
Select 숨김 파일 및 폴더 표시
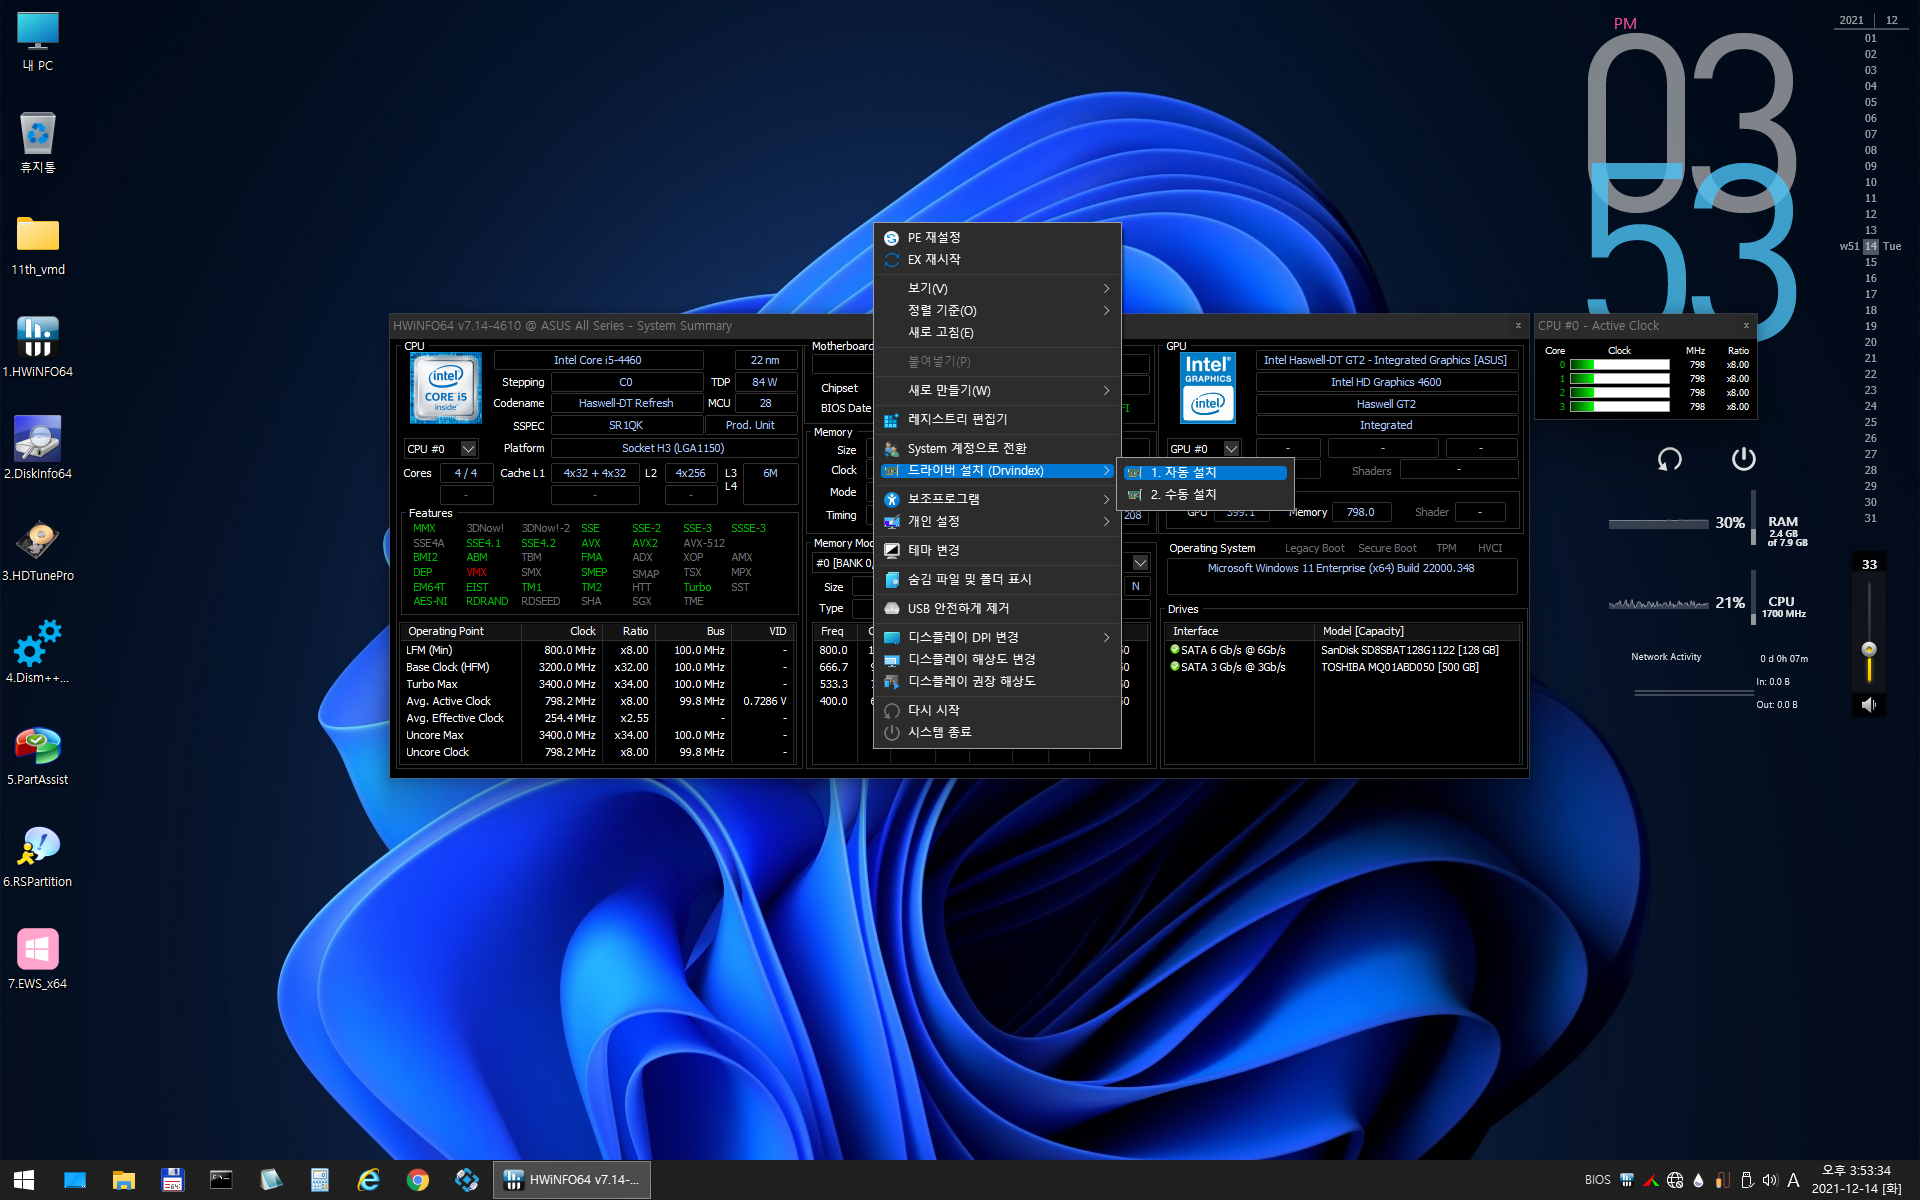tap(997, 579)
